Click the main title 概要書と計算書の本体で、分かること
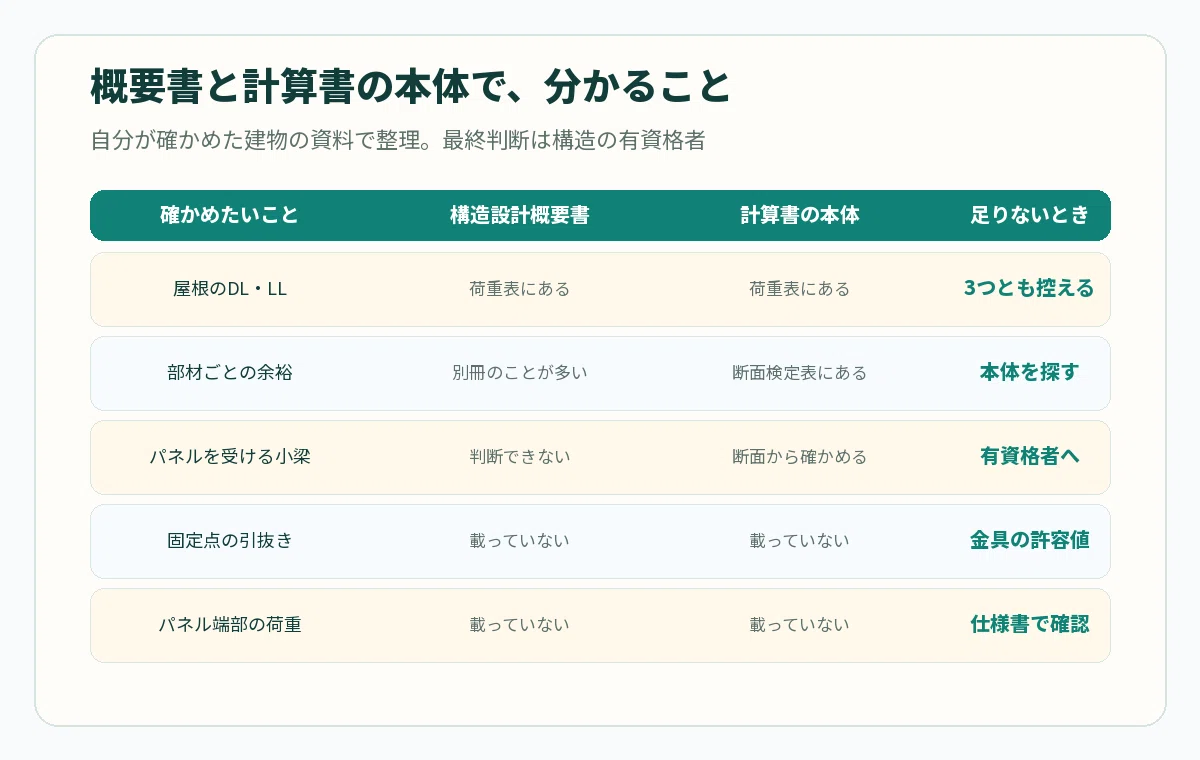Image resolution: width=1200 pixels, height=760 pixels. (x=410, y=87)
